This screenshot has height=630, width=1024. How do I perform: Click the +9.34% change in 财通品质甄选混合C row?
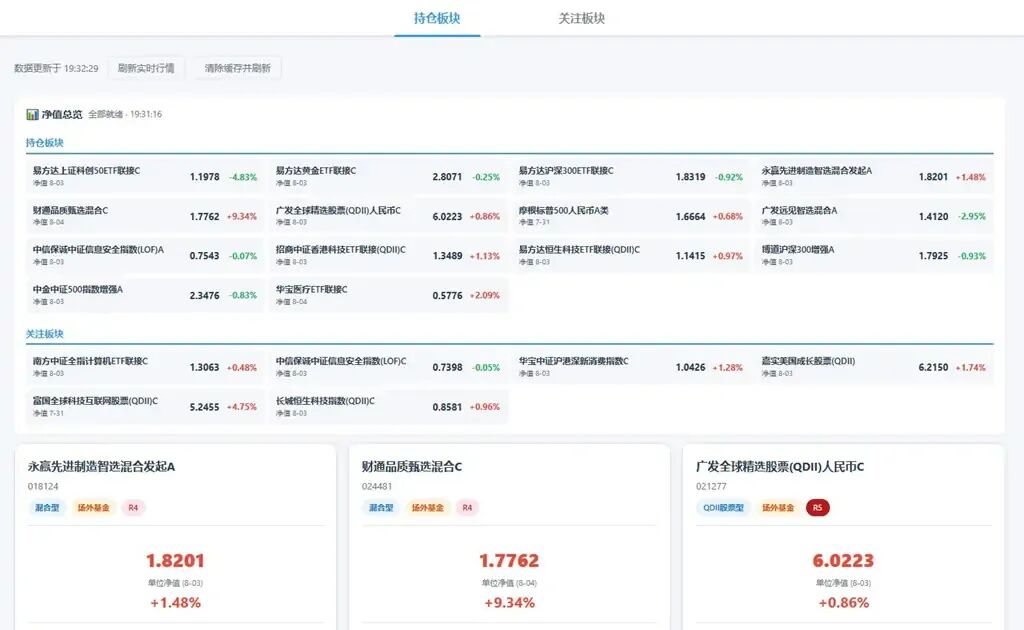[242, 216]
